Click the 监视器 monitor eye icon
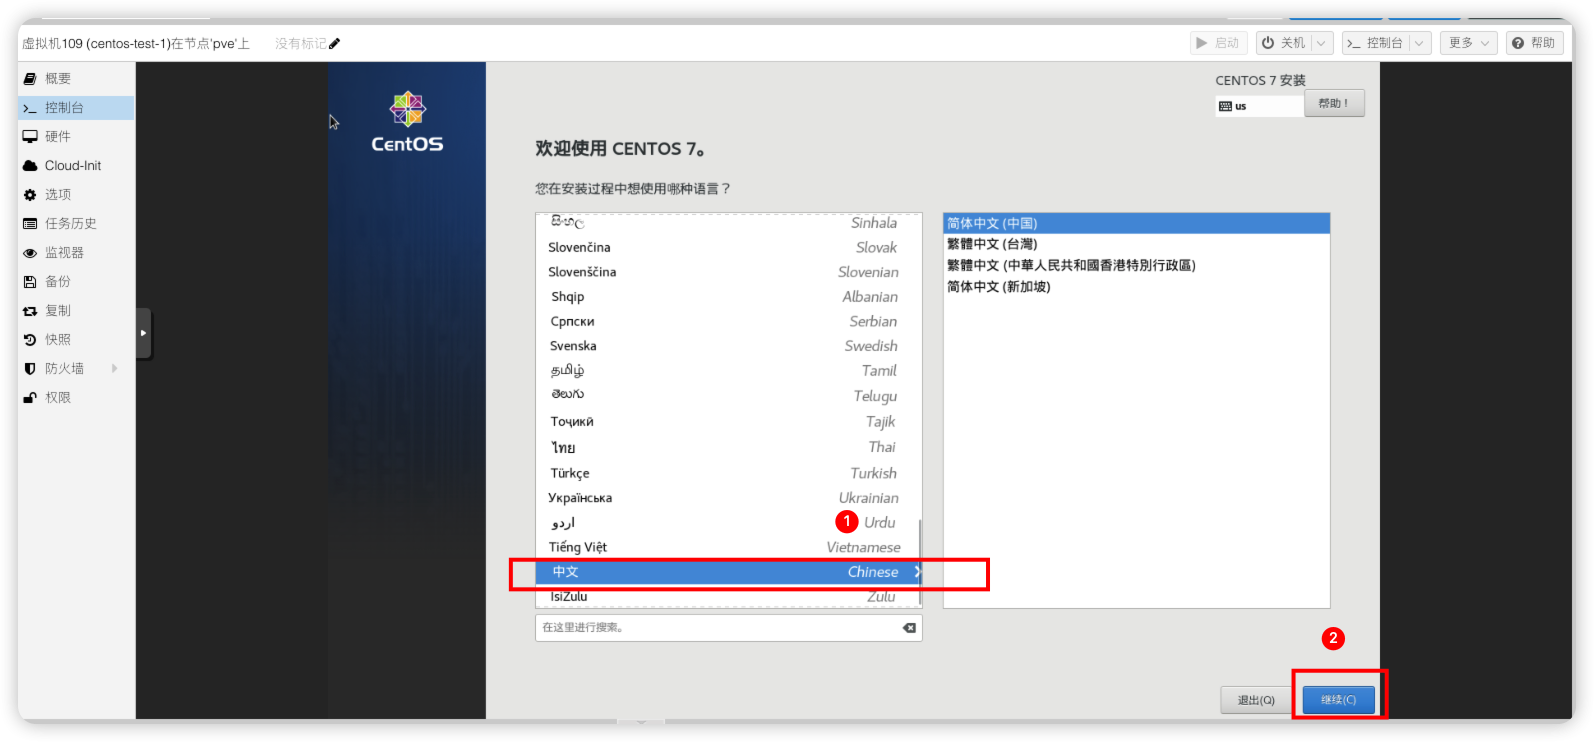The height and width of the screenshot is (742, 1594). pyautogui.click(x=30, y=253)
